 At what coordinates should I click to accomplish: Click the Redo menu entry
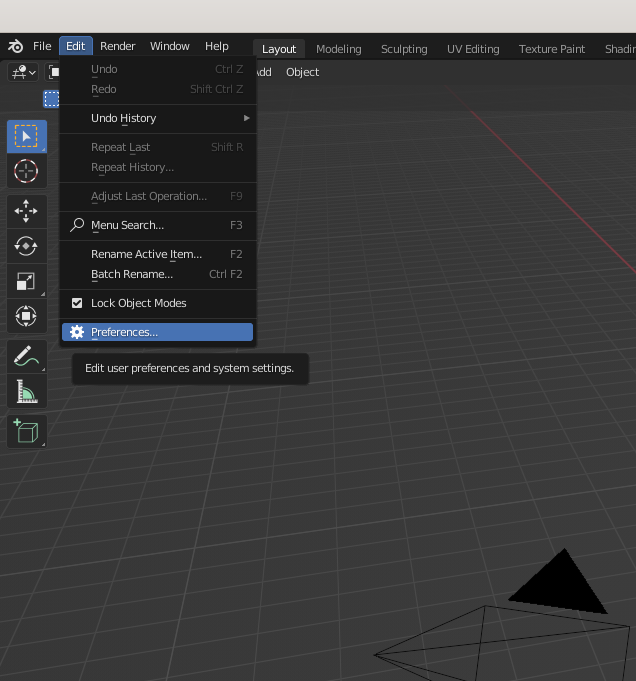158,89
